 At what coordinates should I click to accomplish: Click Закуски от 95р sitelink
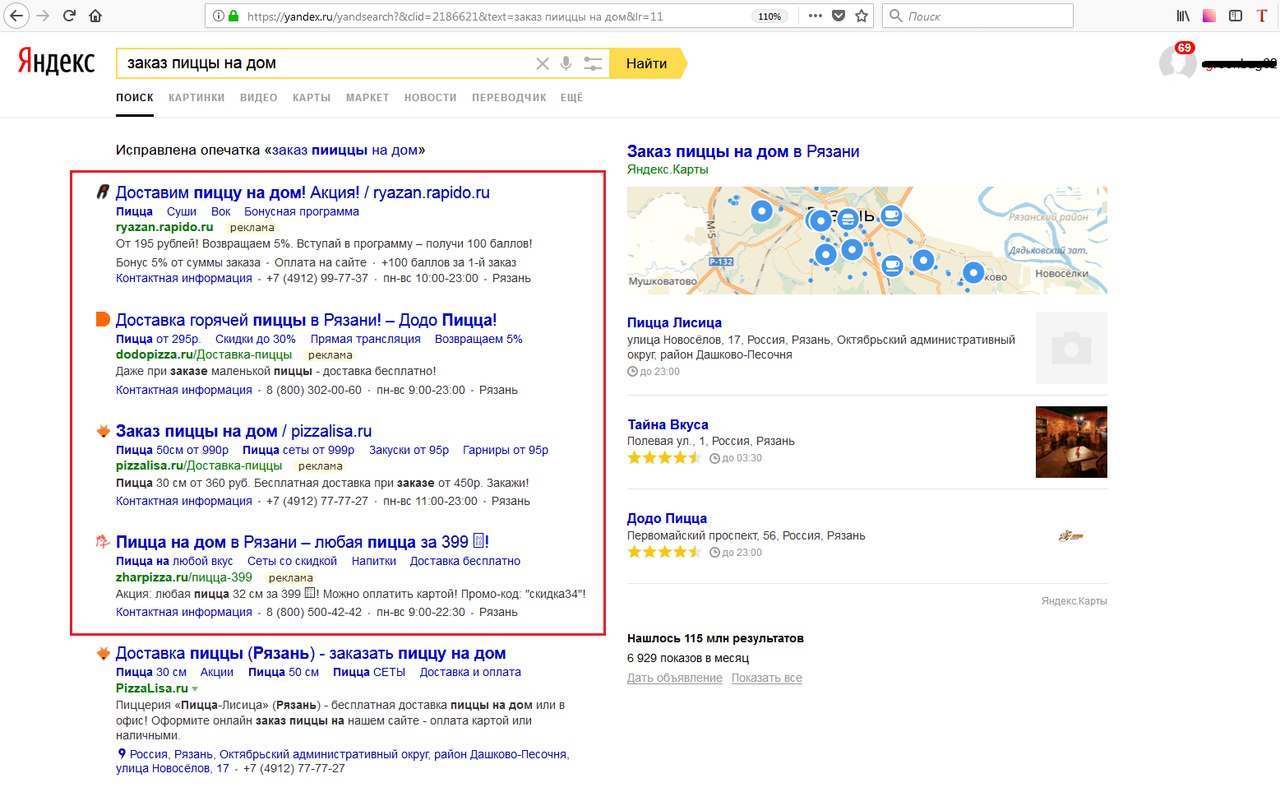tap(409, 450)
